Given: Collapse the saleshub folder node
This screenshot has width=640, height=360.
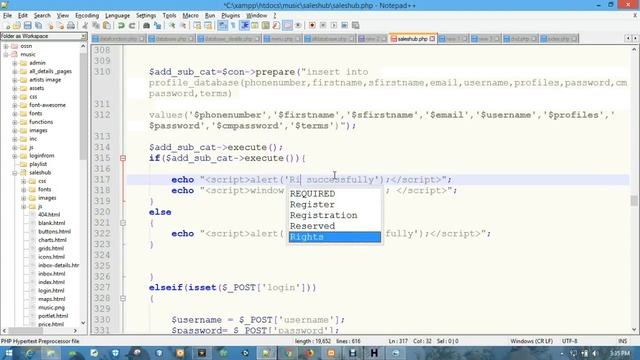Looking at the screenshot, I should point(15,173).
